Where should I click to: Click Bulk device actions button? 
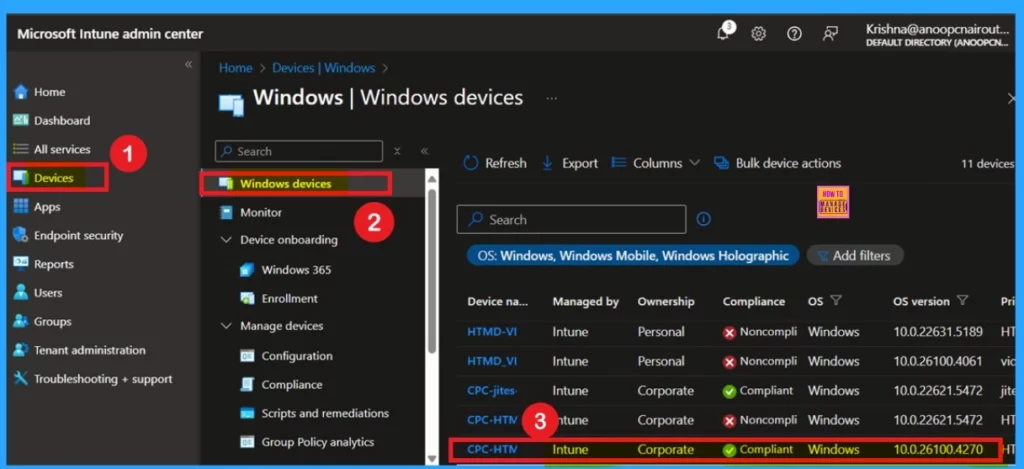coord(777,163)
